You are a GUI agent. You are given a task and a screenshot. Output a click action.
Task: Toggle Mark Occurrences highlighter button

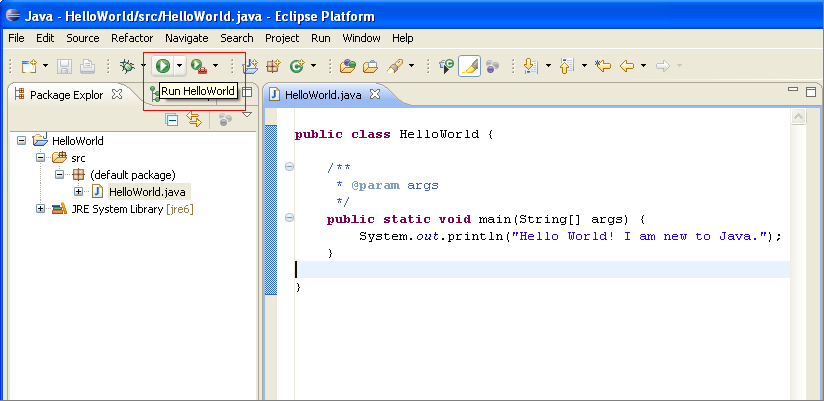click(469, 66)
